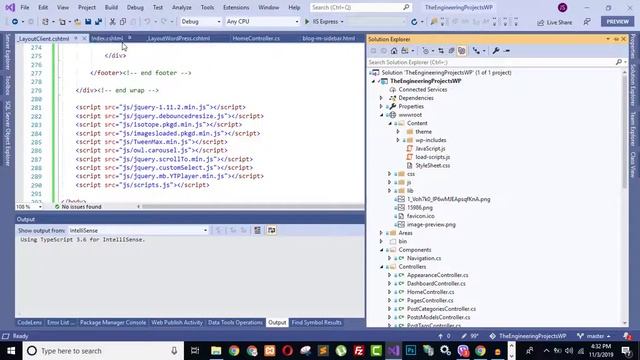Click No issues found indicator

point(78,207)
